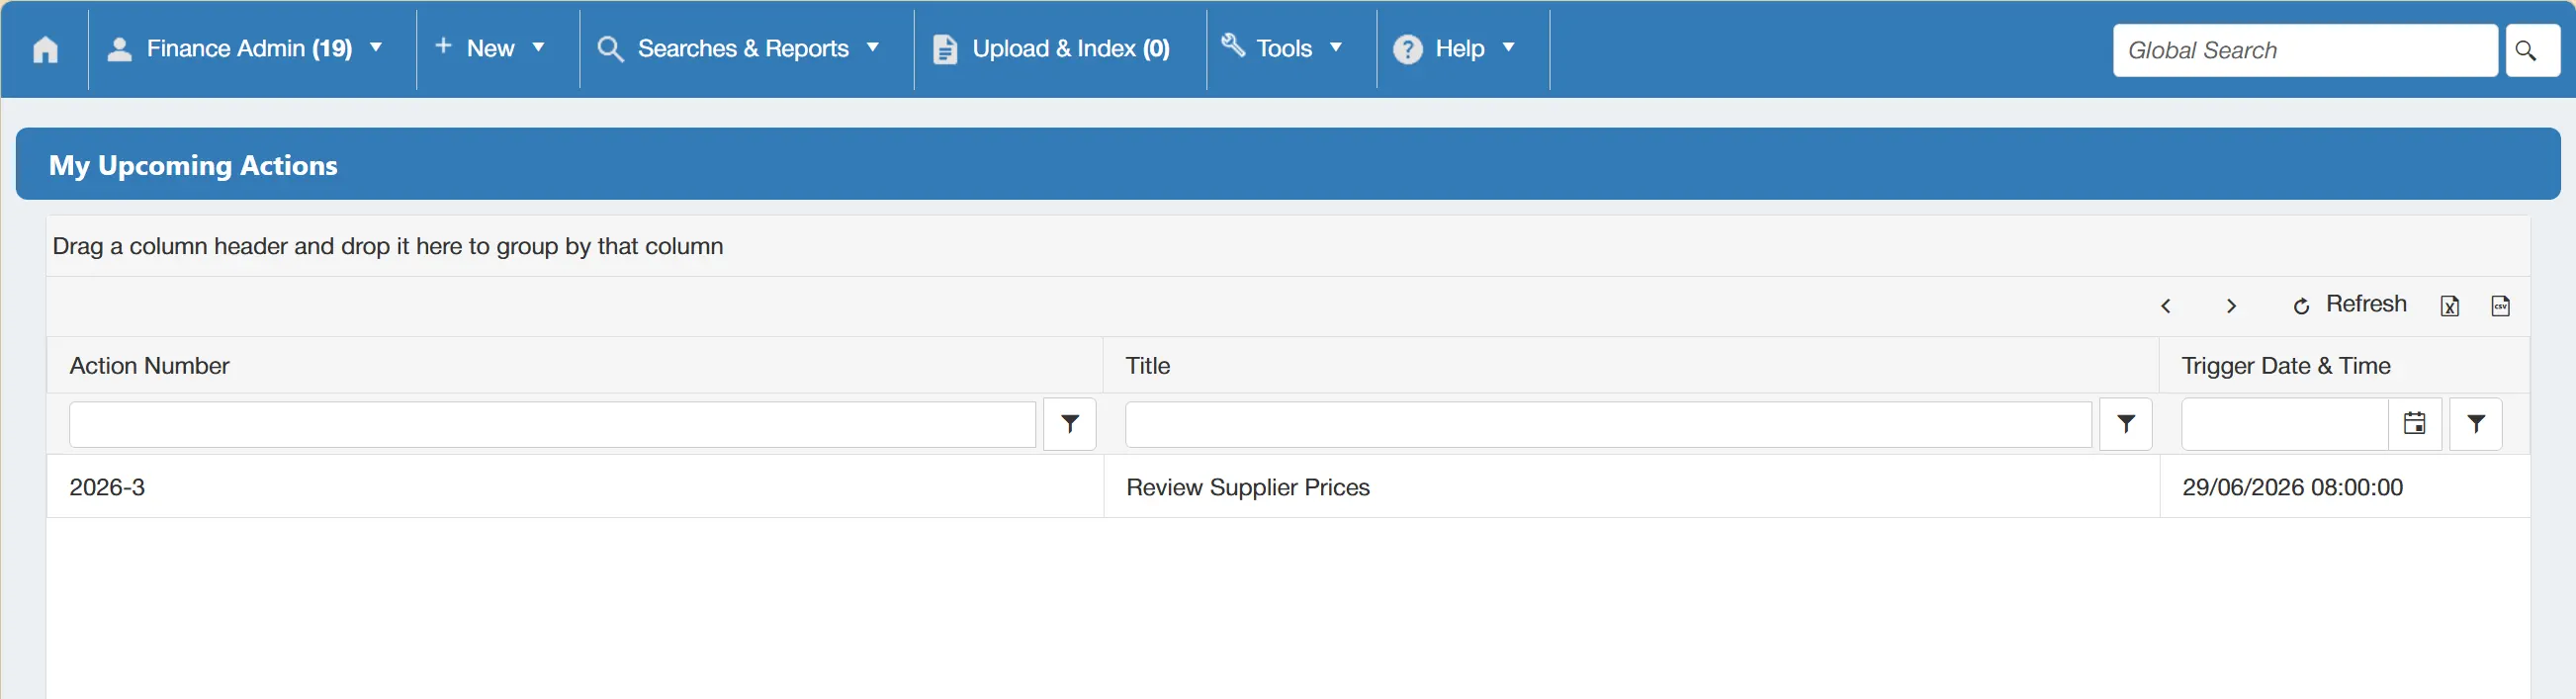Open Searches & Reports menu
Image resolution: width=2576 pixels, height=699 pixels.
pos(742,49)
